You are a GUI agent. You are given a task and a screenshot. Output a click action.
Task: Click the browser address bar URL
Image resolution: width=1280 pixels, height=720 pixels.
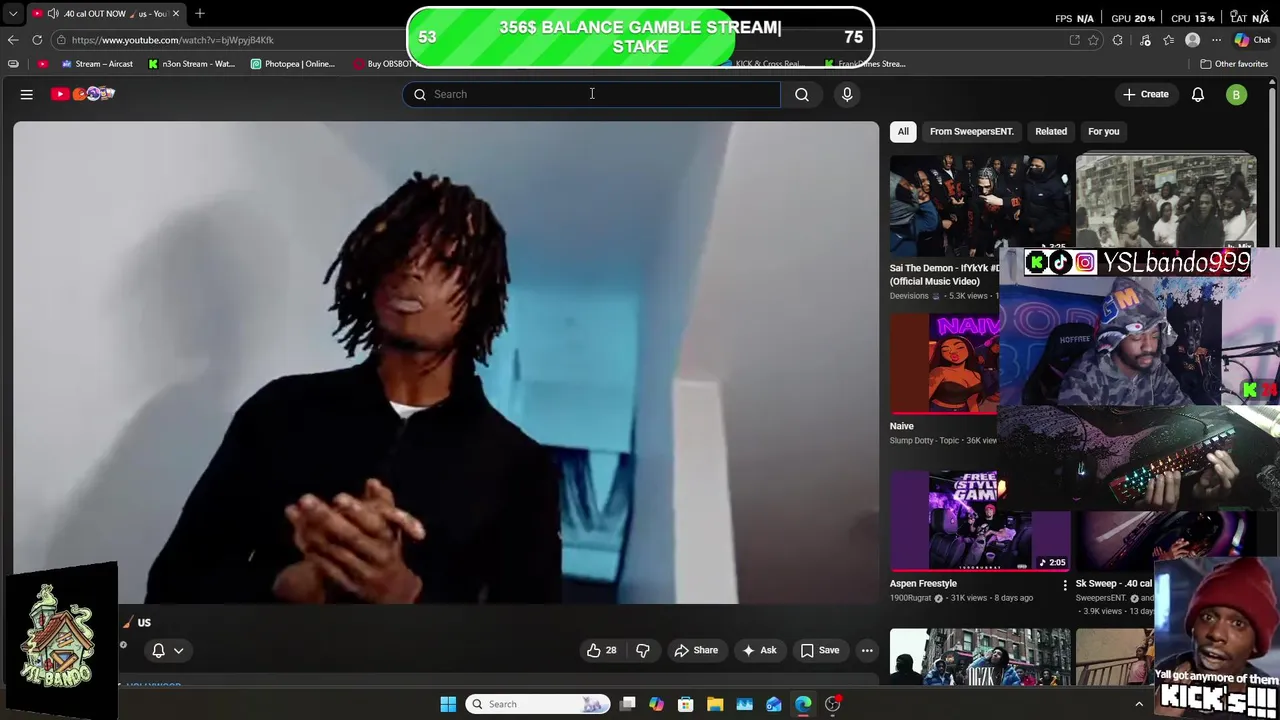point(172,40)
